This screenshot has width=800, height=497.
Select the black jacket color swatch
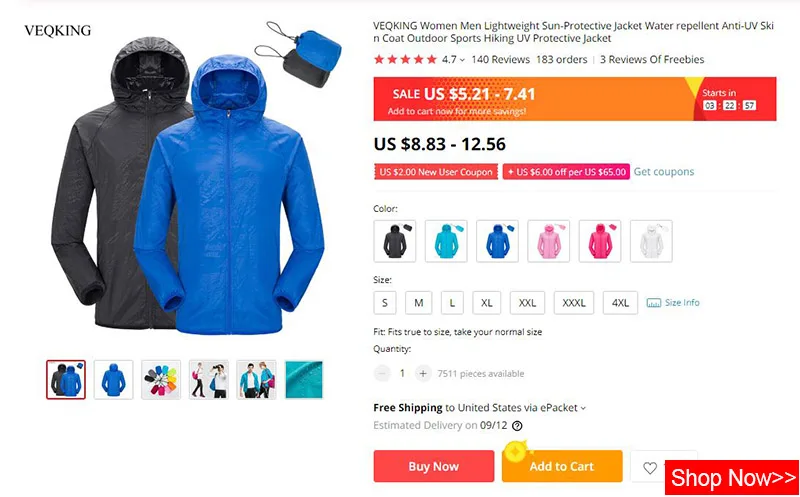395,241
